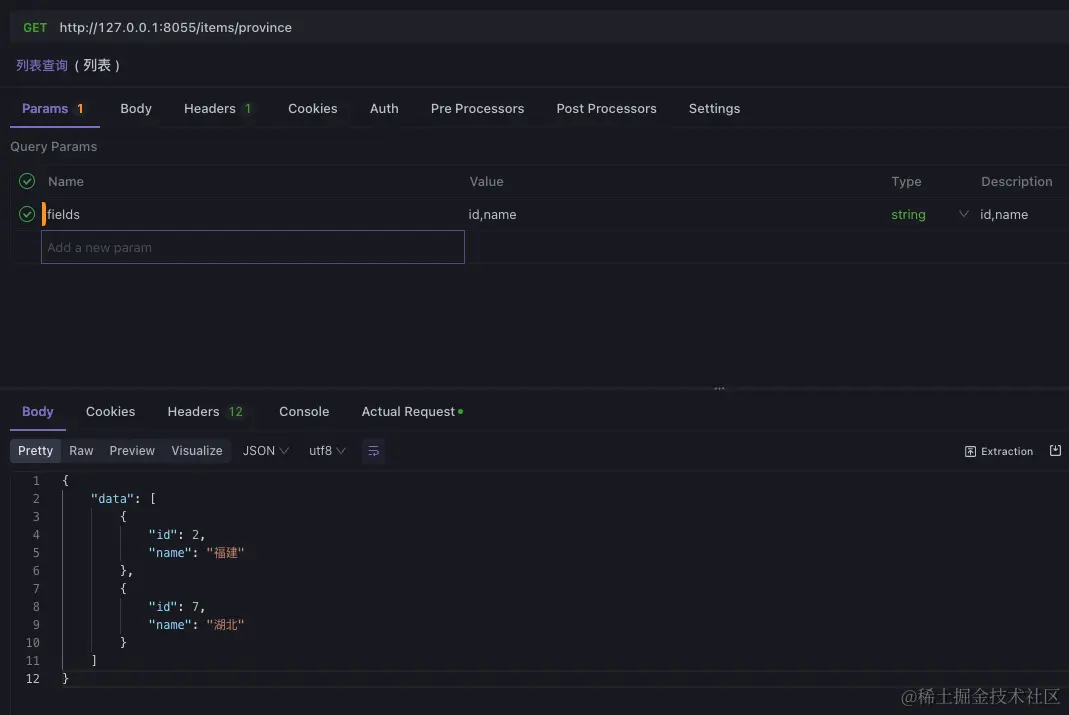
Task: Click the "湖北" name value in JSON
Action: (x=225, y=624)
